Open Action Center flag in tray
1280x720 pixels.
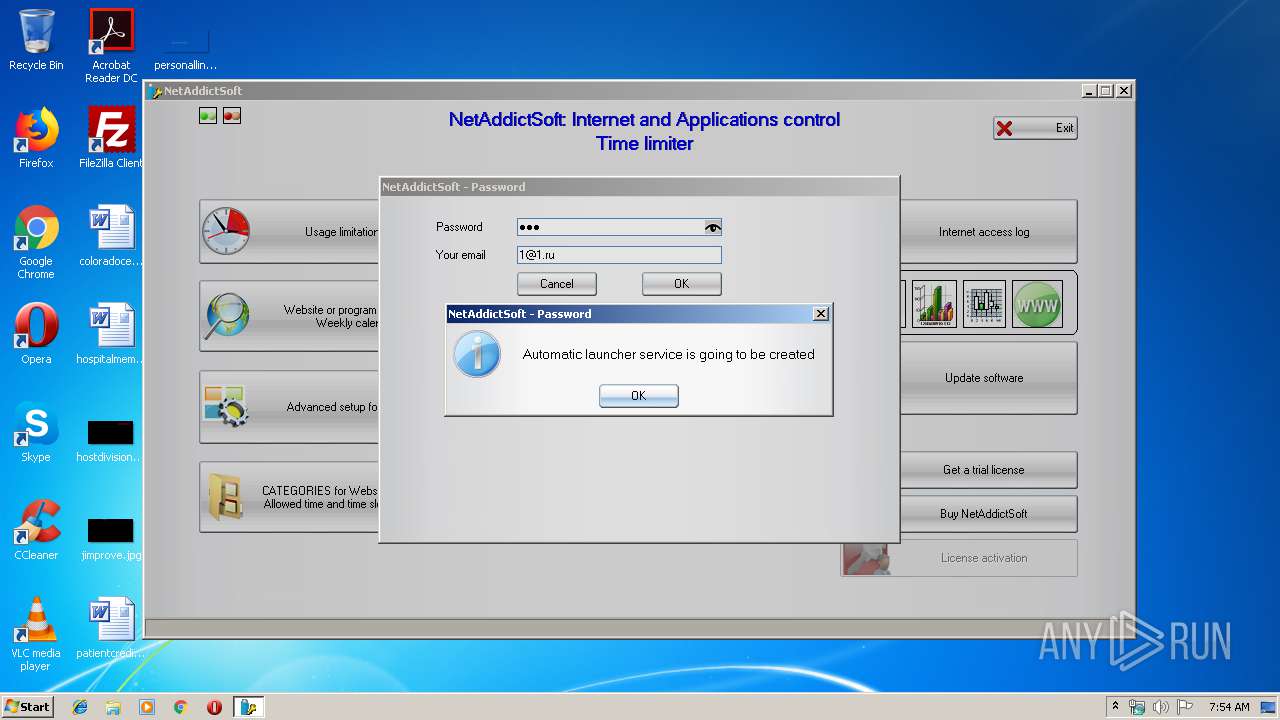[x=1184, y=707]
